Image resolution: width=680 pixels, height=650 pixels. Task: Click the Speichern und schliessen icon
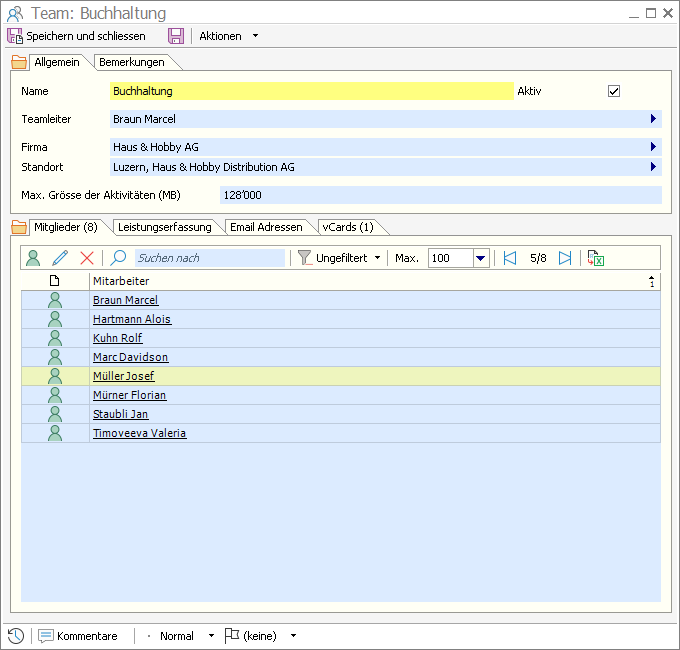[15, 36]
